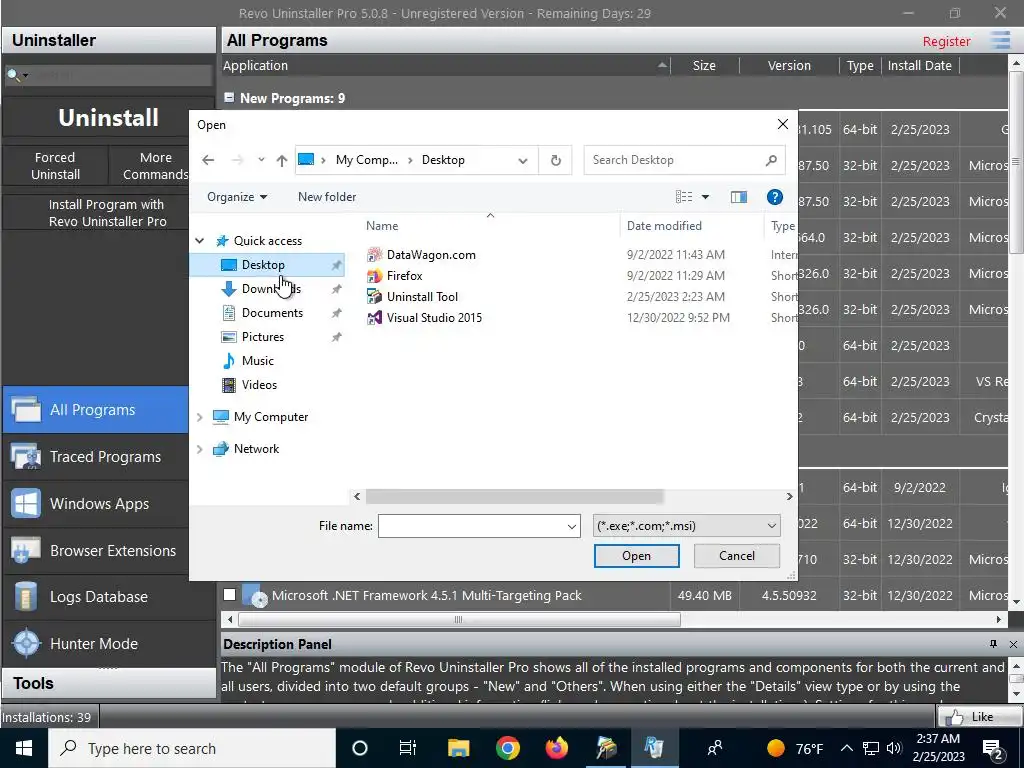Click the Like thumbs-up button
Viewport: 1024px width, 768px height.
pyautogui.click(x=978, y=717)
